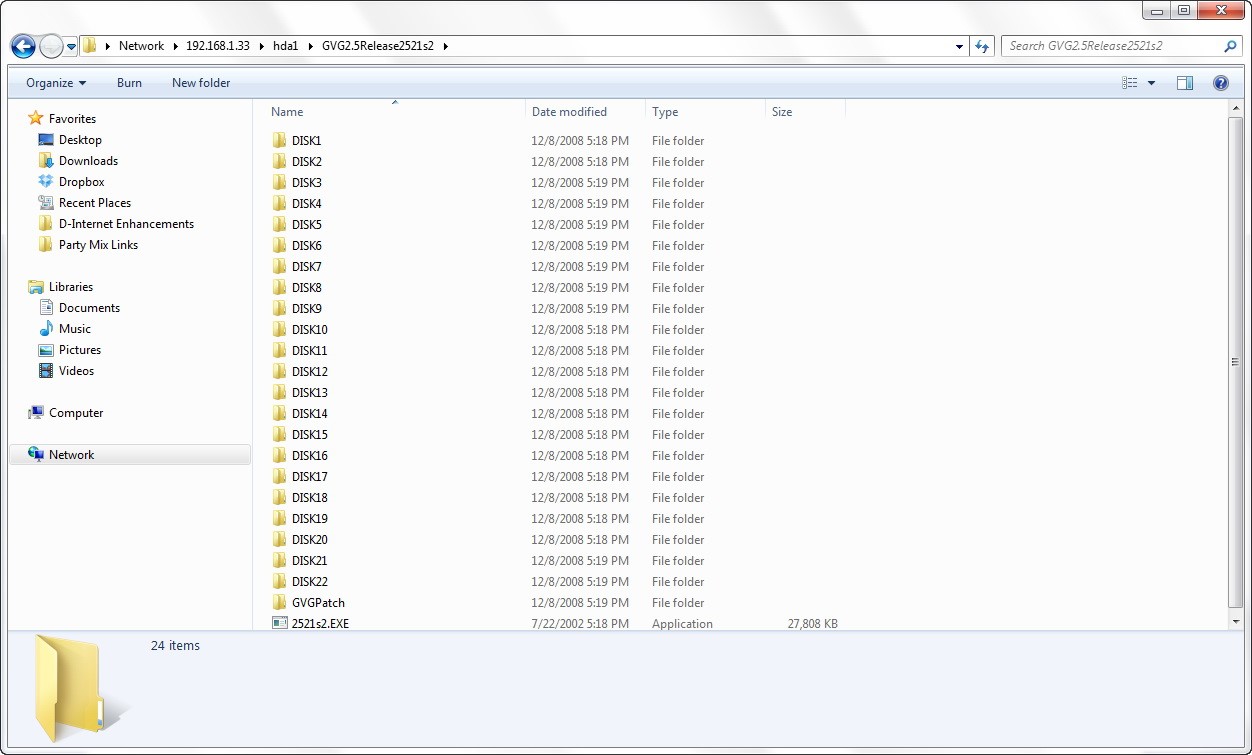Open the Organize dropdown menu
1252x755 pixels.
point(56,83)
